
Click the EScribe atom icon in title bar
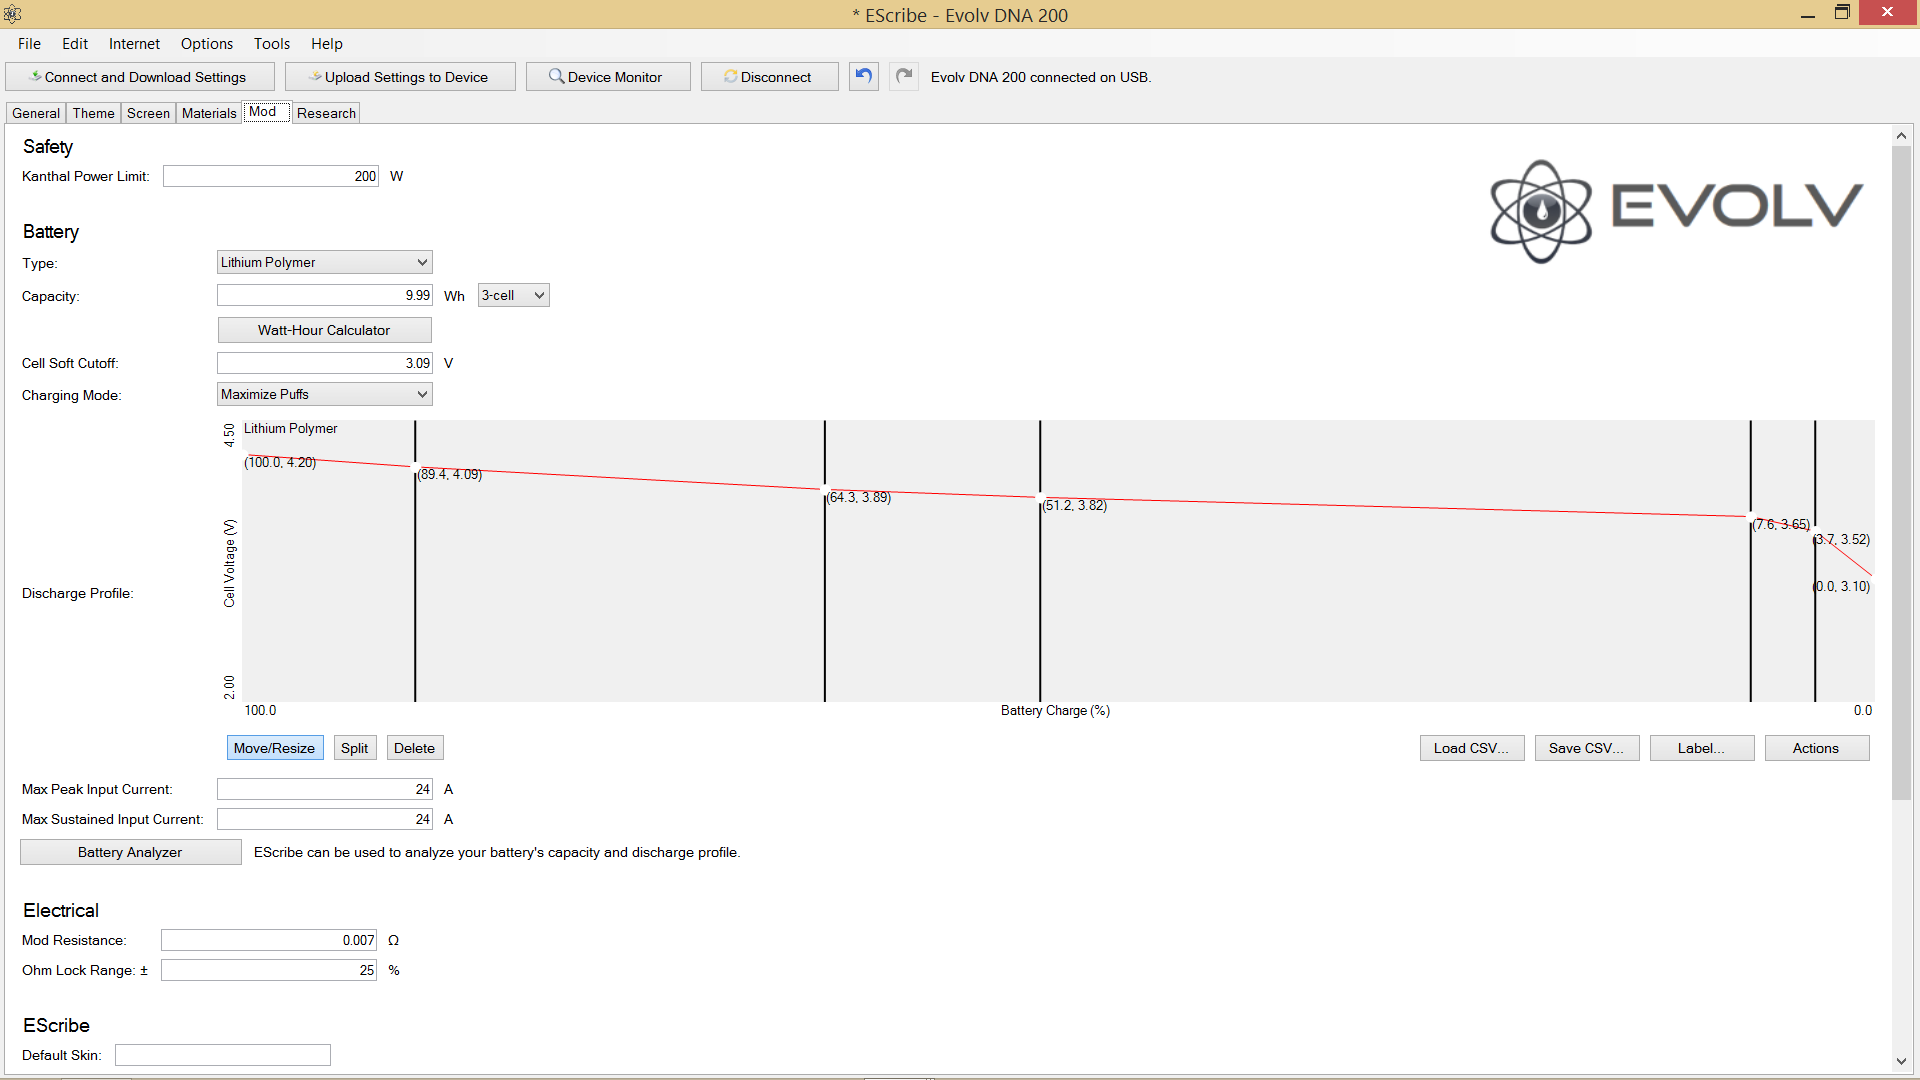pos(13,14)
